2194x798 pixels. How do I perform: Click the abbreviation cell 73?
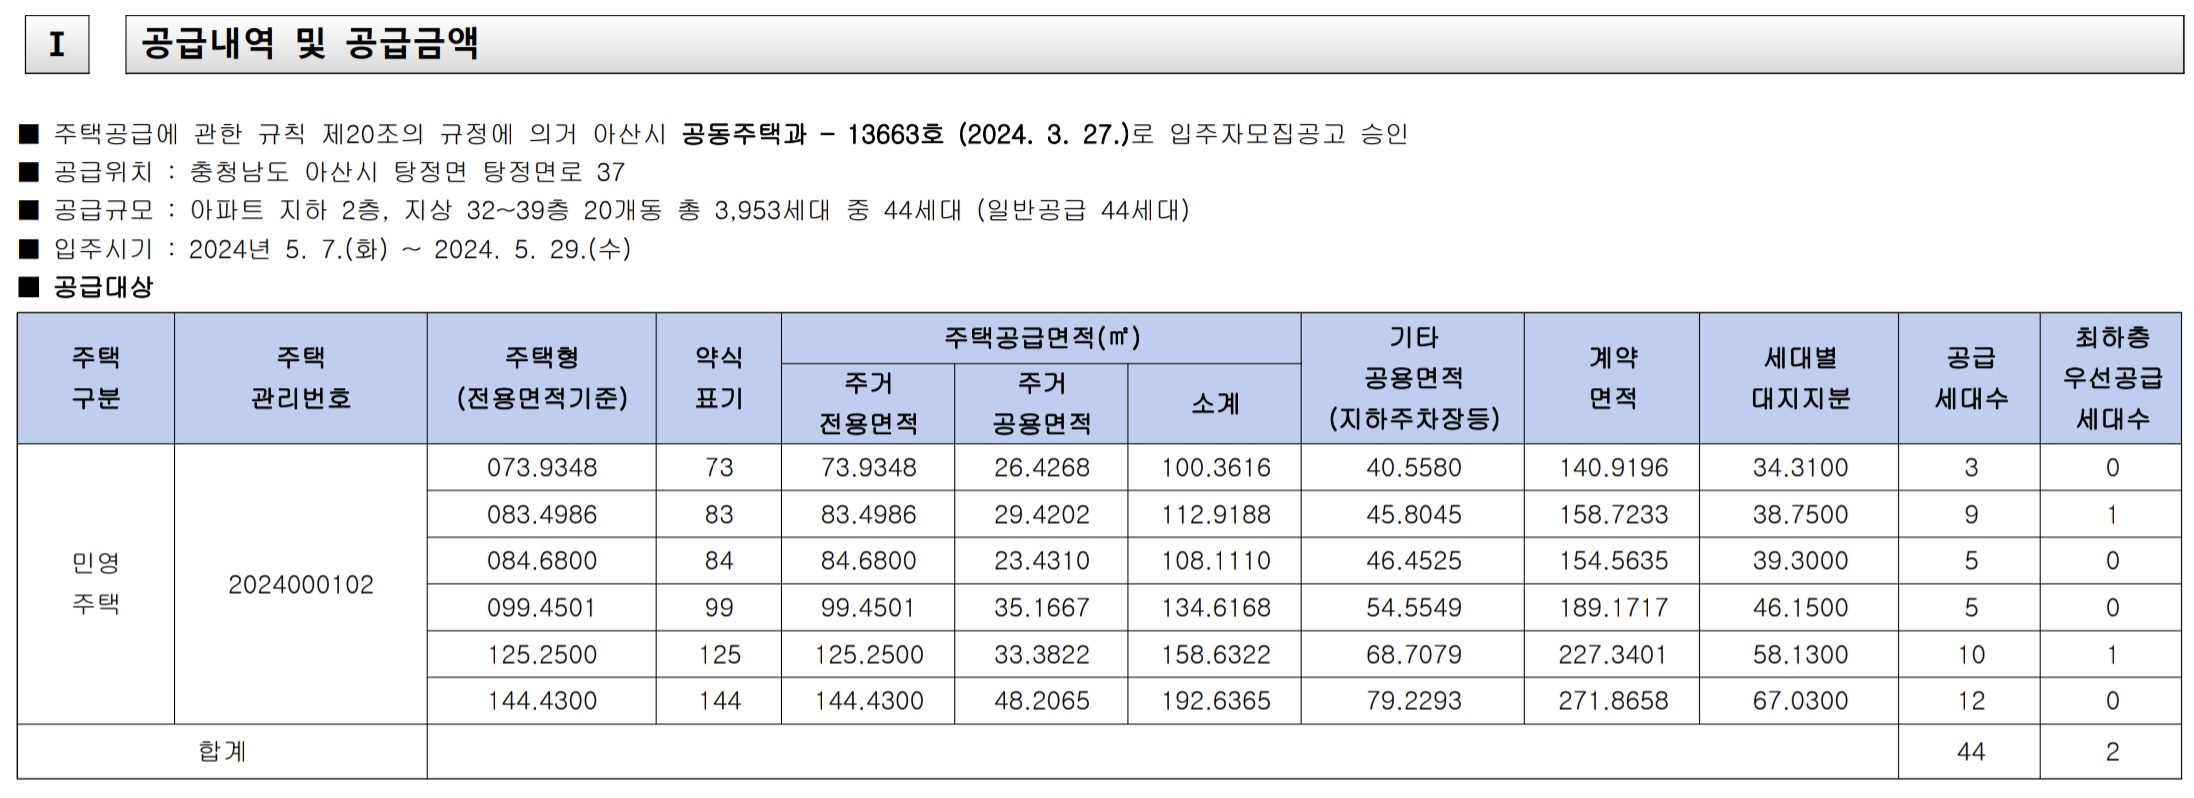click(x=719, y=467)
